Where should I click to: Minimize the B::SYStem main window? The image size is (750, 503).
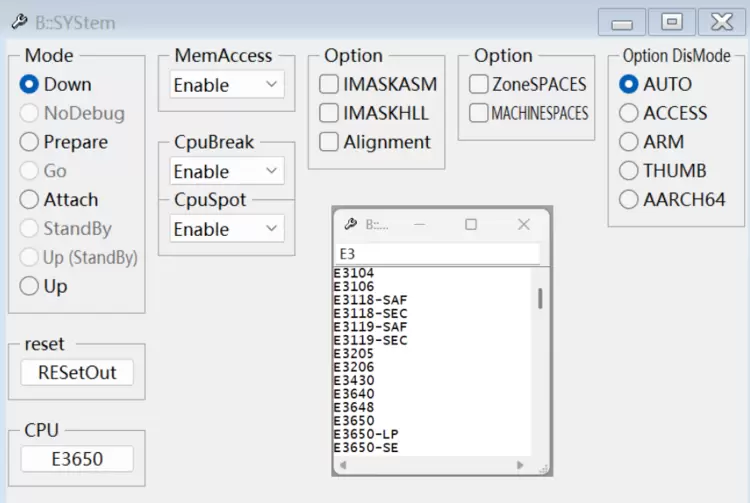click(x=621, y=22)
